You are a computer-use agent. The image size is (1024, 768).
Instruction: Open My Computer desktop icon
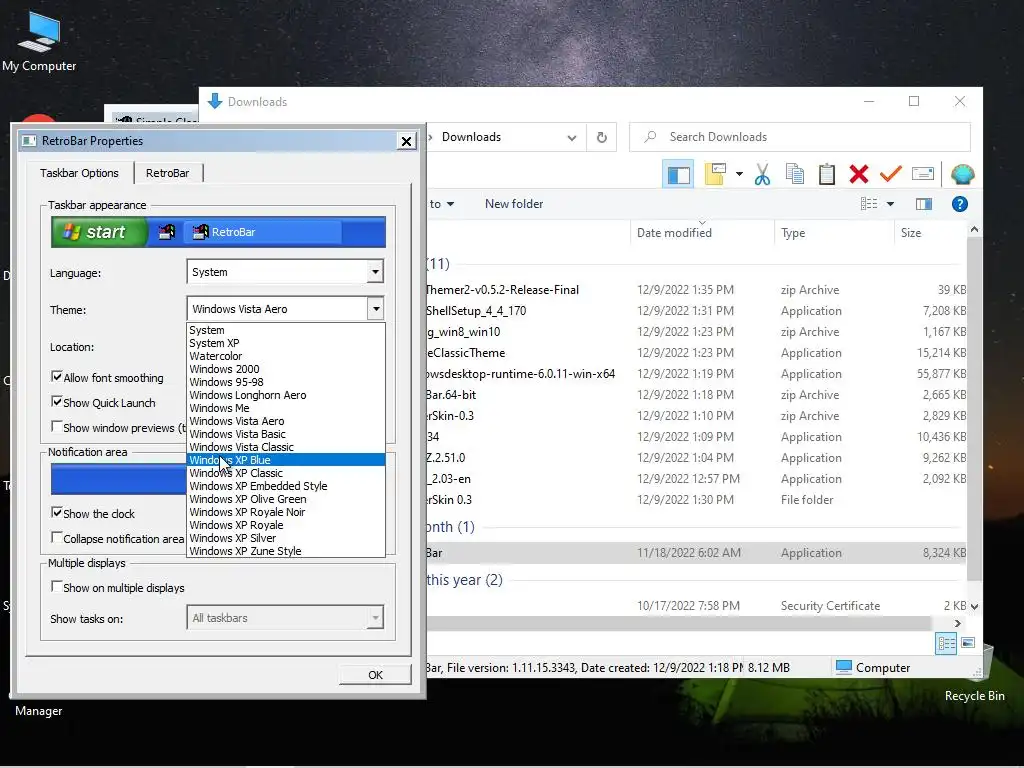click(x=39, y=40)
